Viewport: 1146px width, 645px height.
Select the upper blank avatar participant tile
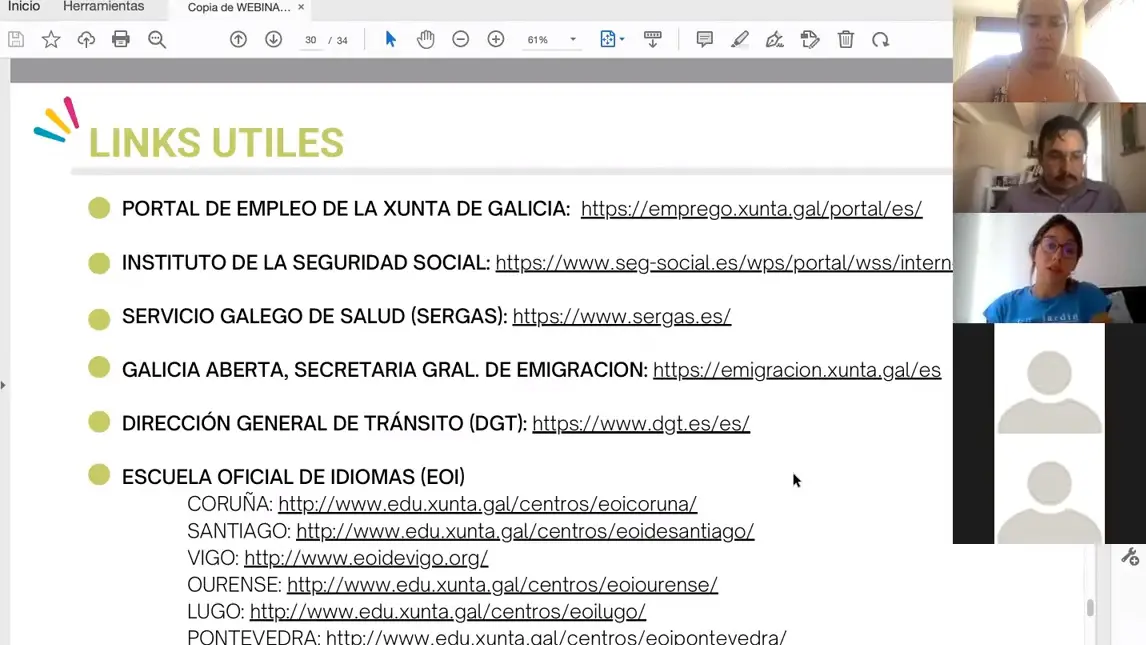[1049, 379]
